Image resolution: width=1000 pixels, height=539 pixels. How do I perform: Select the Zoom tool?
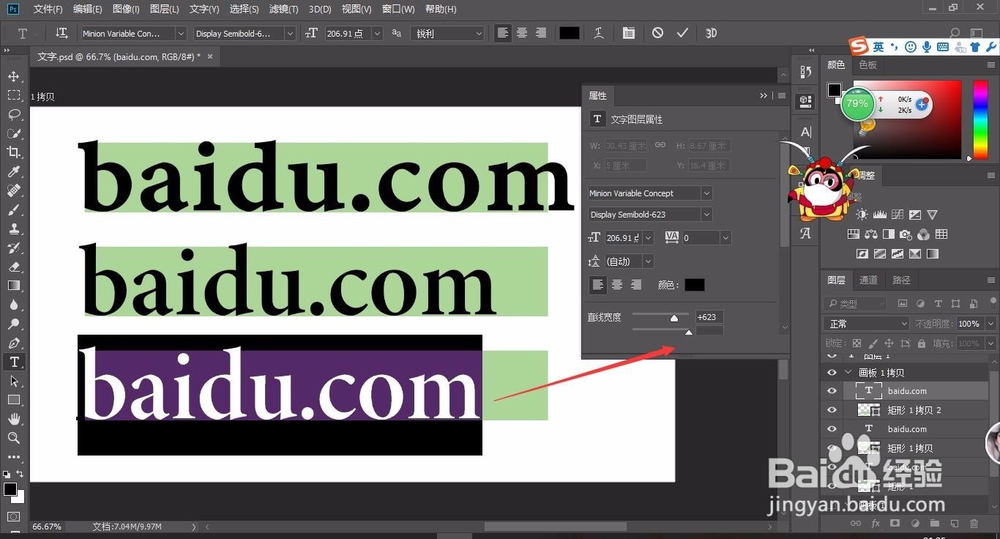tap(13, 438)
